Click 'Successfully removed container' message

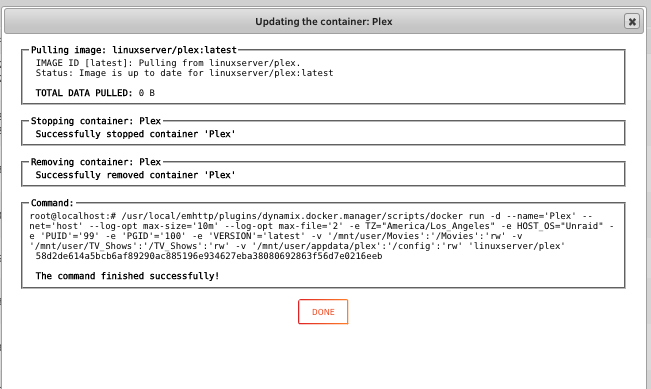pos(135,175)
